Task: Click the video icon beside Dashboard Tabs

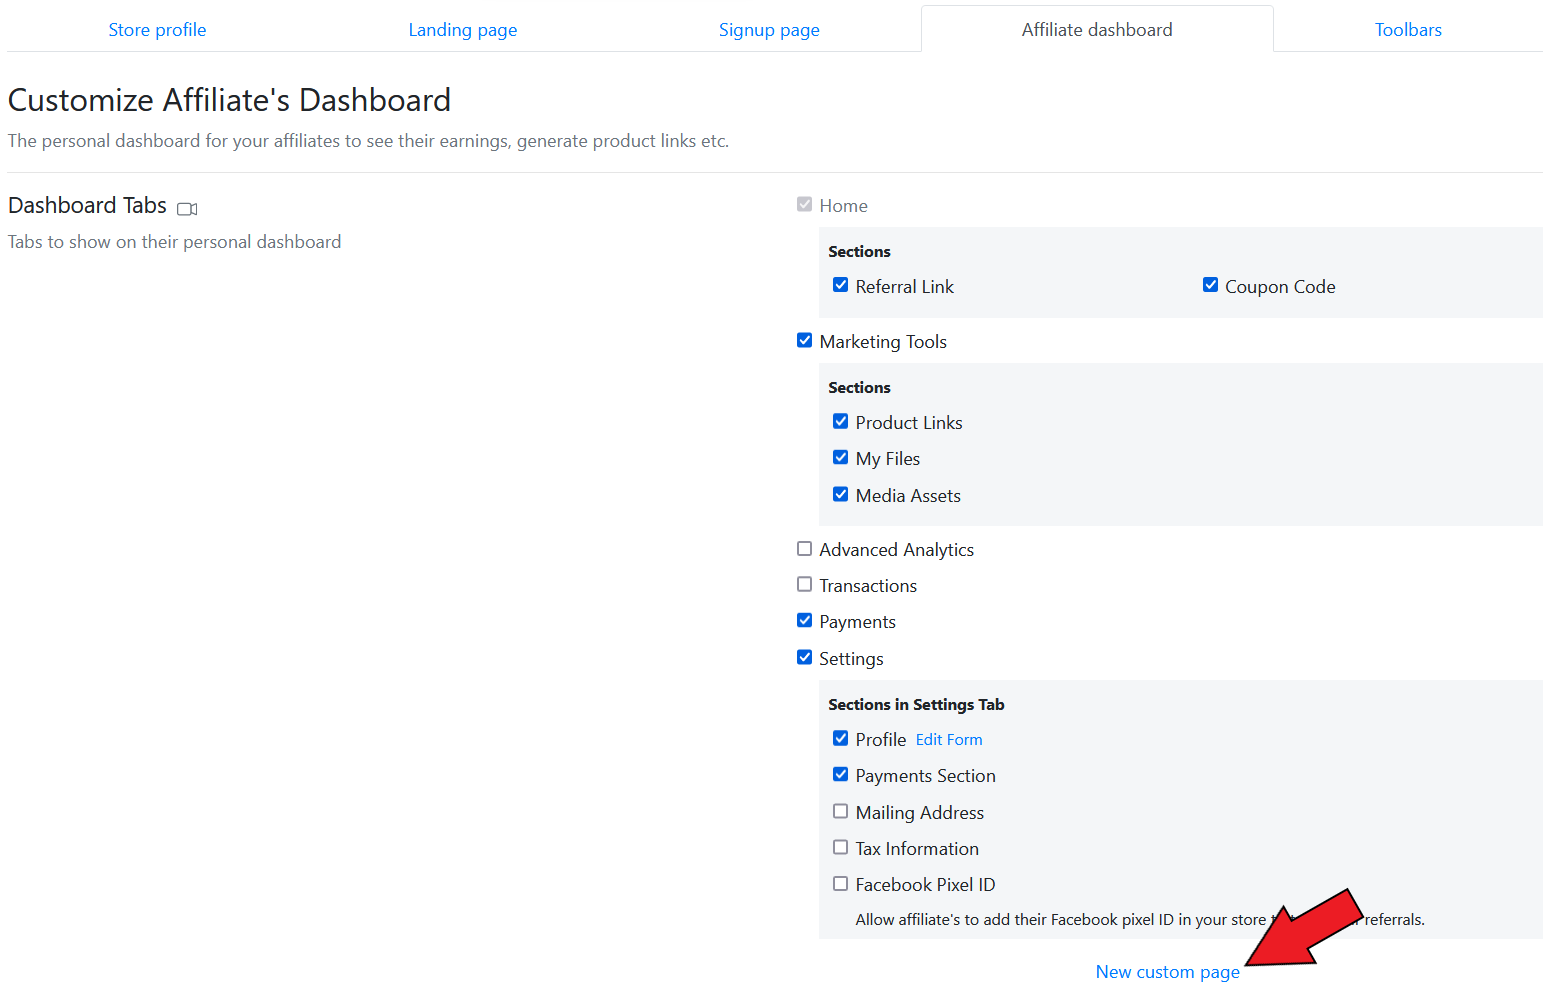Action: click(187, 209)
